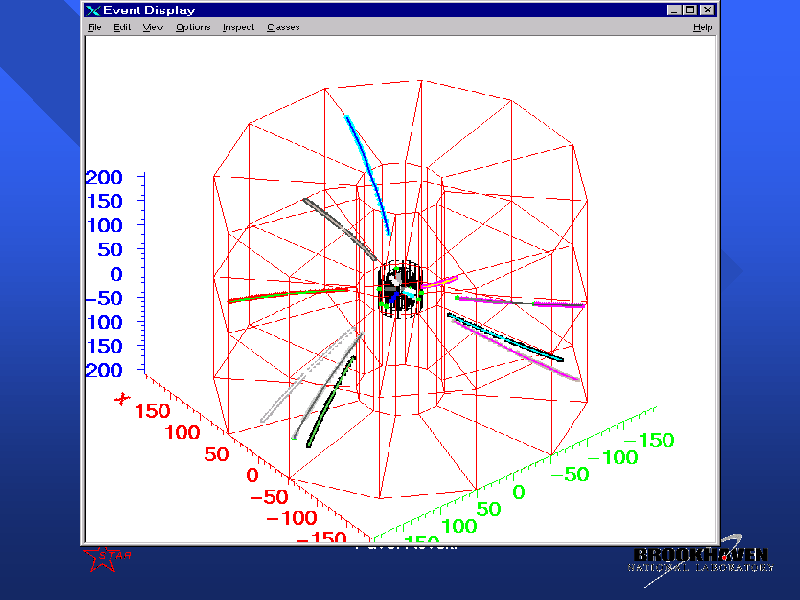Maximize the Event Display window
This screenshot has height=600, width=800.
[x=689, y=10]
